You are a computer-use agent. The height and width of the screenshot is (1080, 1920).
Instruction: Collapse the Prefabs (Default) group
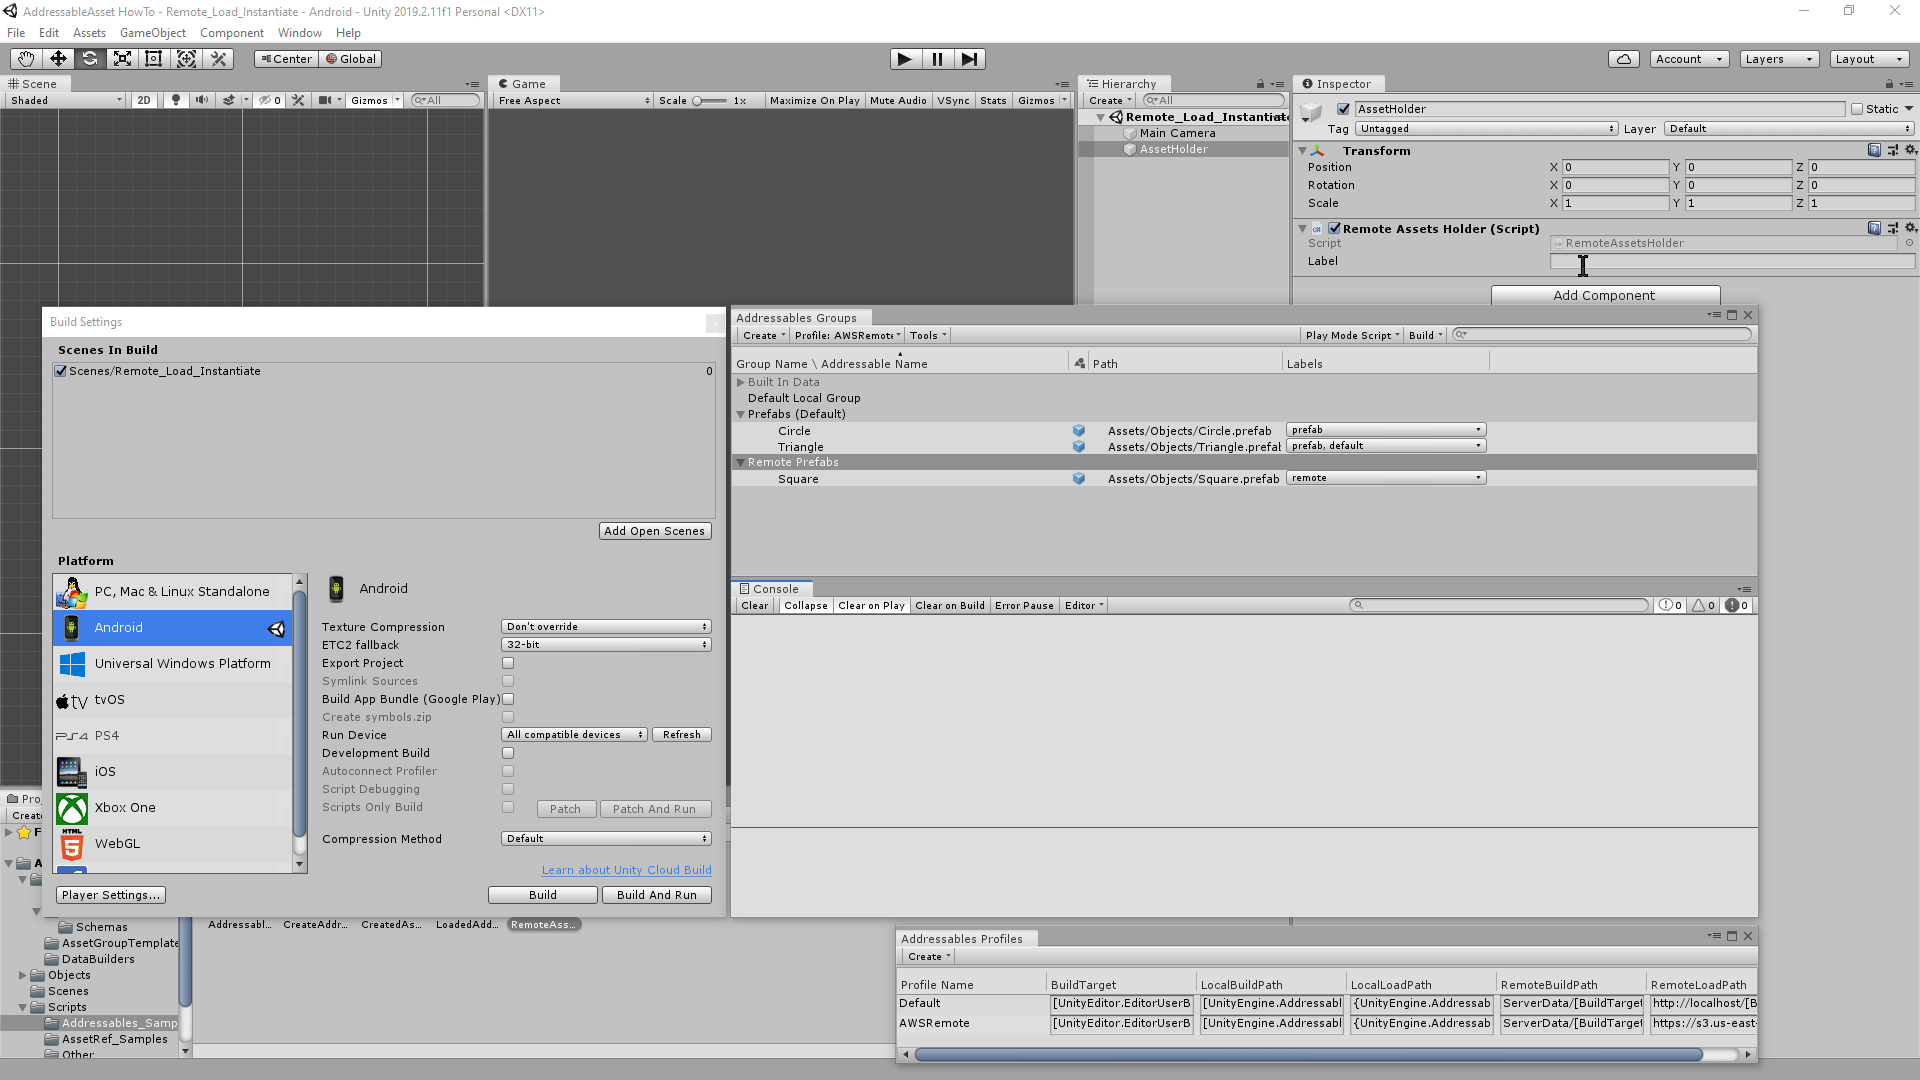[x=740, y=414]
